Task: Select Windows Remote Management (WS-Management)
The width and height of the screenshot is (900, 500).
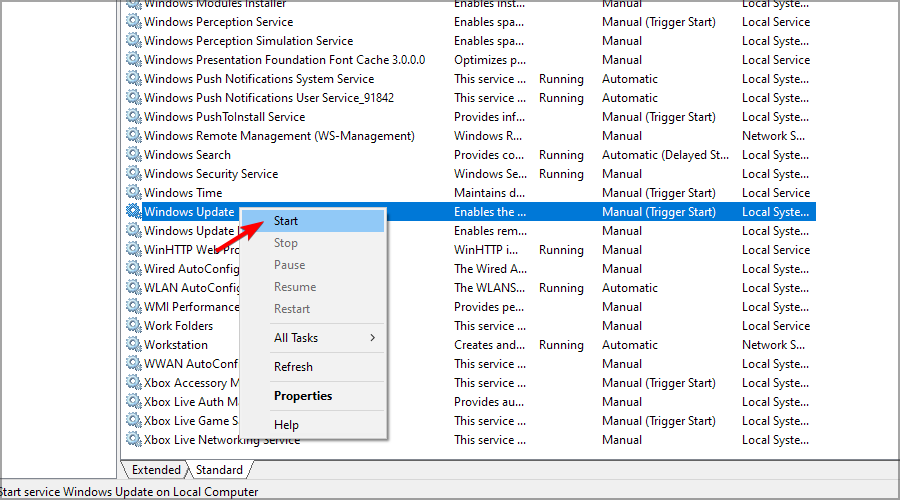Action: pos(280,135)
